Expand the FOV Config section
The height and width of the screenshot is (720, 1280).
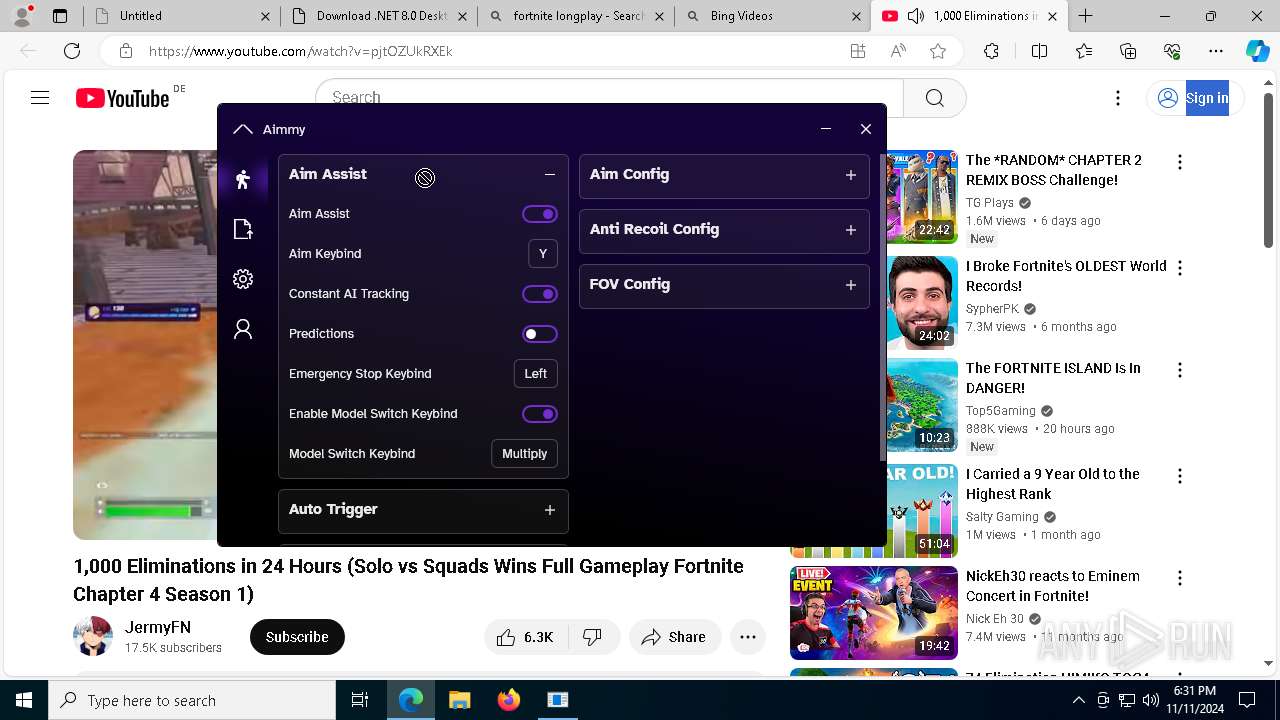click(851, 285)
